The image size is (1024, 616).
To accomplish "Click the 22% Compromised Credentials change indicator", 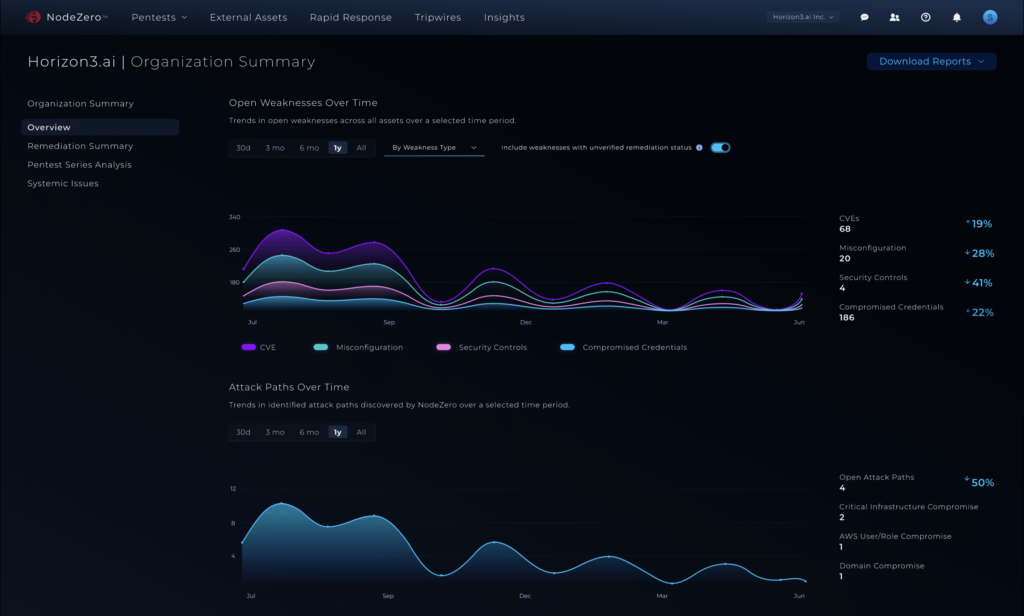I will tap(980, 312).
